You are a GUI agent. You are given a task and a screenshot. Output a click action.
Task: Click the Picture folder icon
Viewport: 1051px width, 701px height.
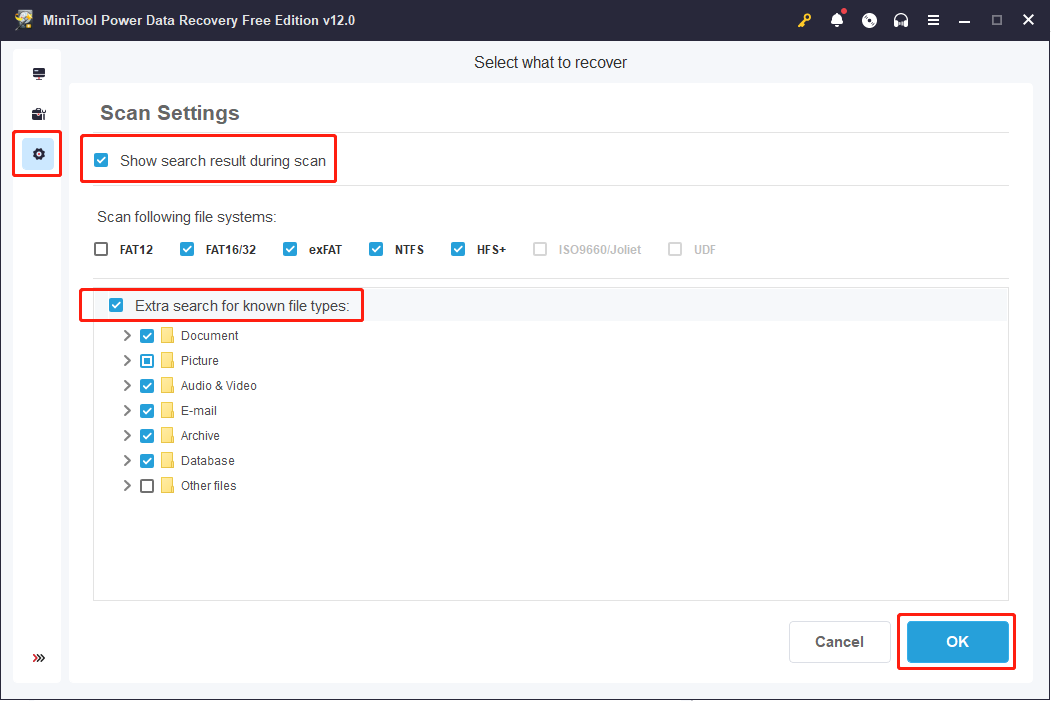pyautogui.click(x=168, y=361)
